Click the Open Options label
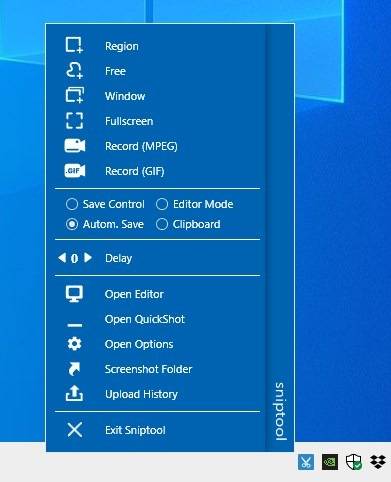Image resolution: width=391 pixels, height=482 pixels. coord(139,344)
